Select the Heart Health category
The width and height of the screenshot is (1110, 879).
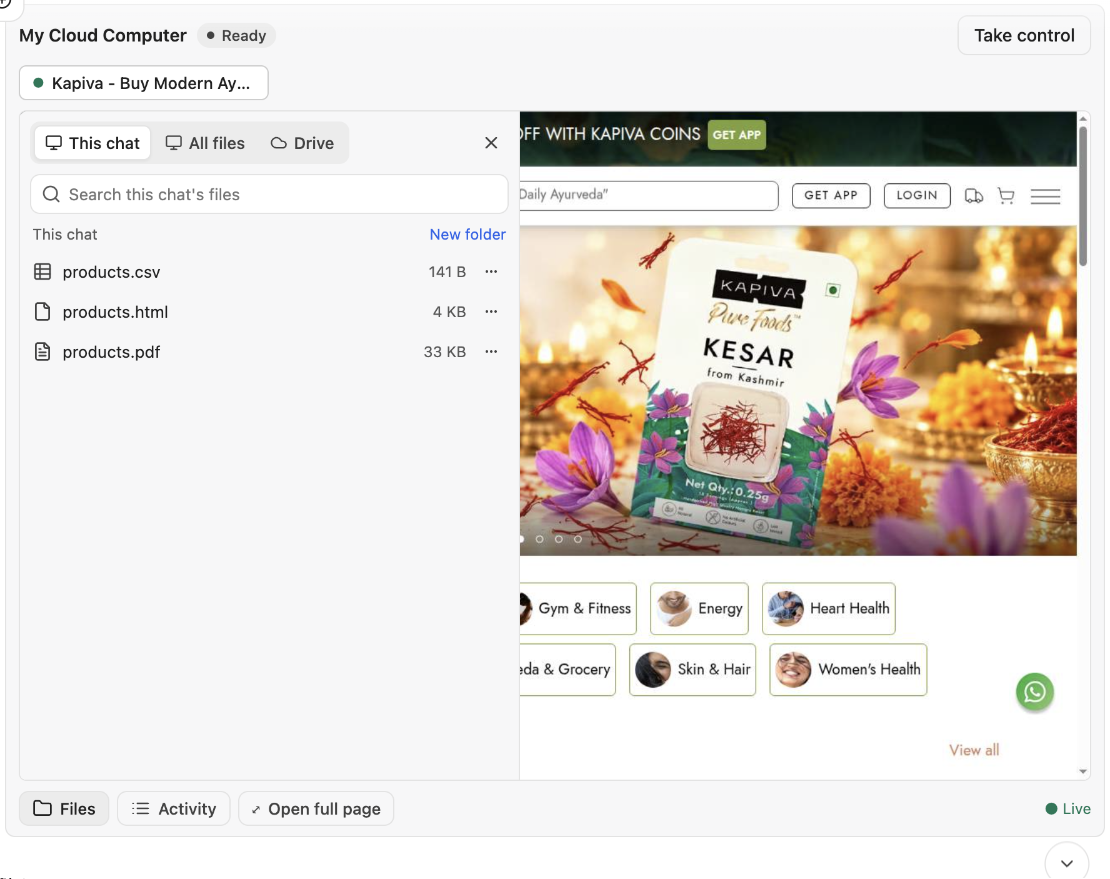point(829,609)
